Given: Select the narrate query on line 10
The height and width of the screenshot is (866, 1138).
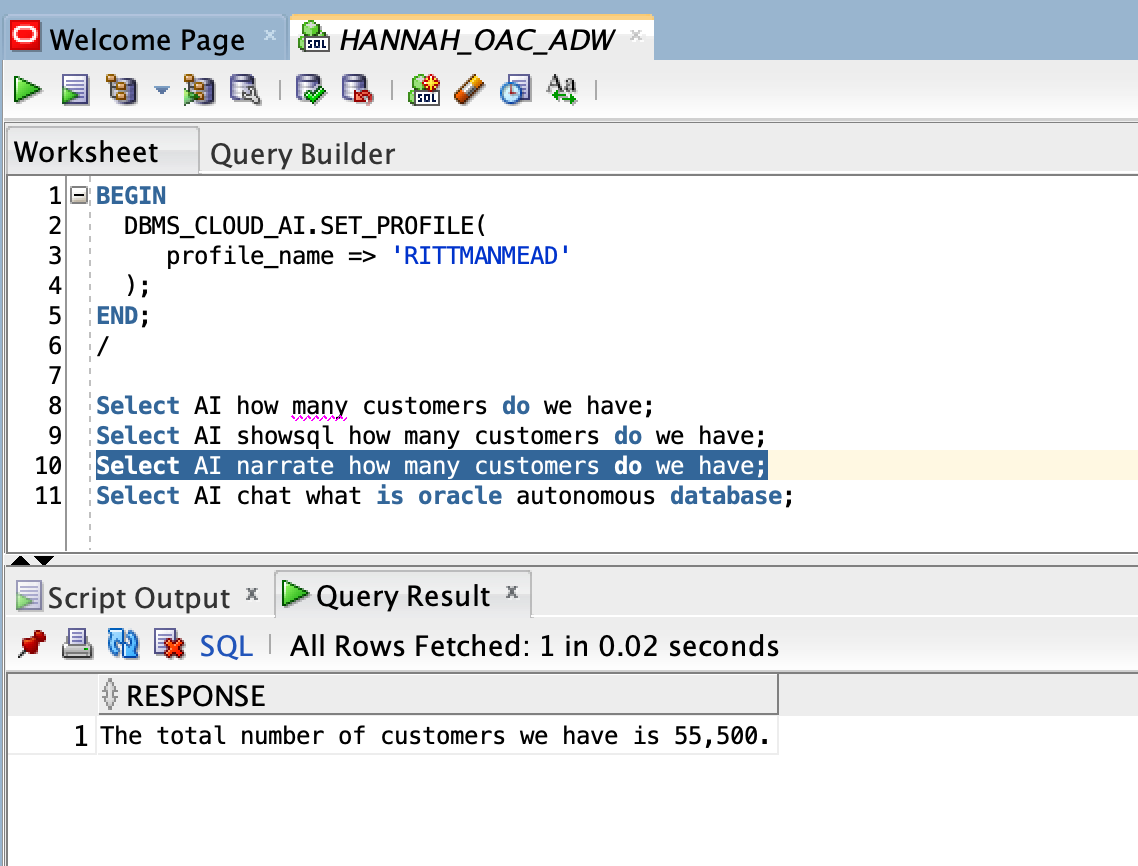Looking at the screenshot, I should tap(430, 465).
